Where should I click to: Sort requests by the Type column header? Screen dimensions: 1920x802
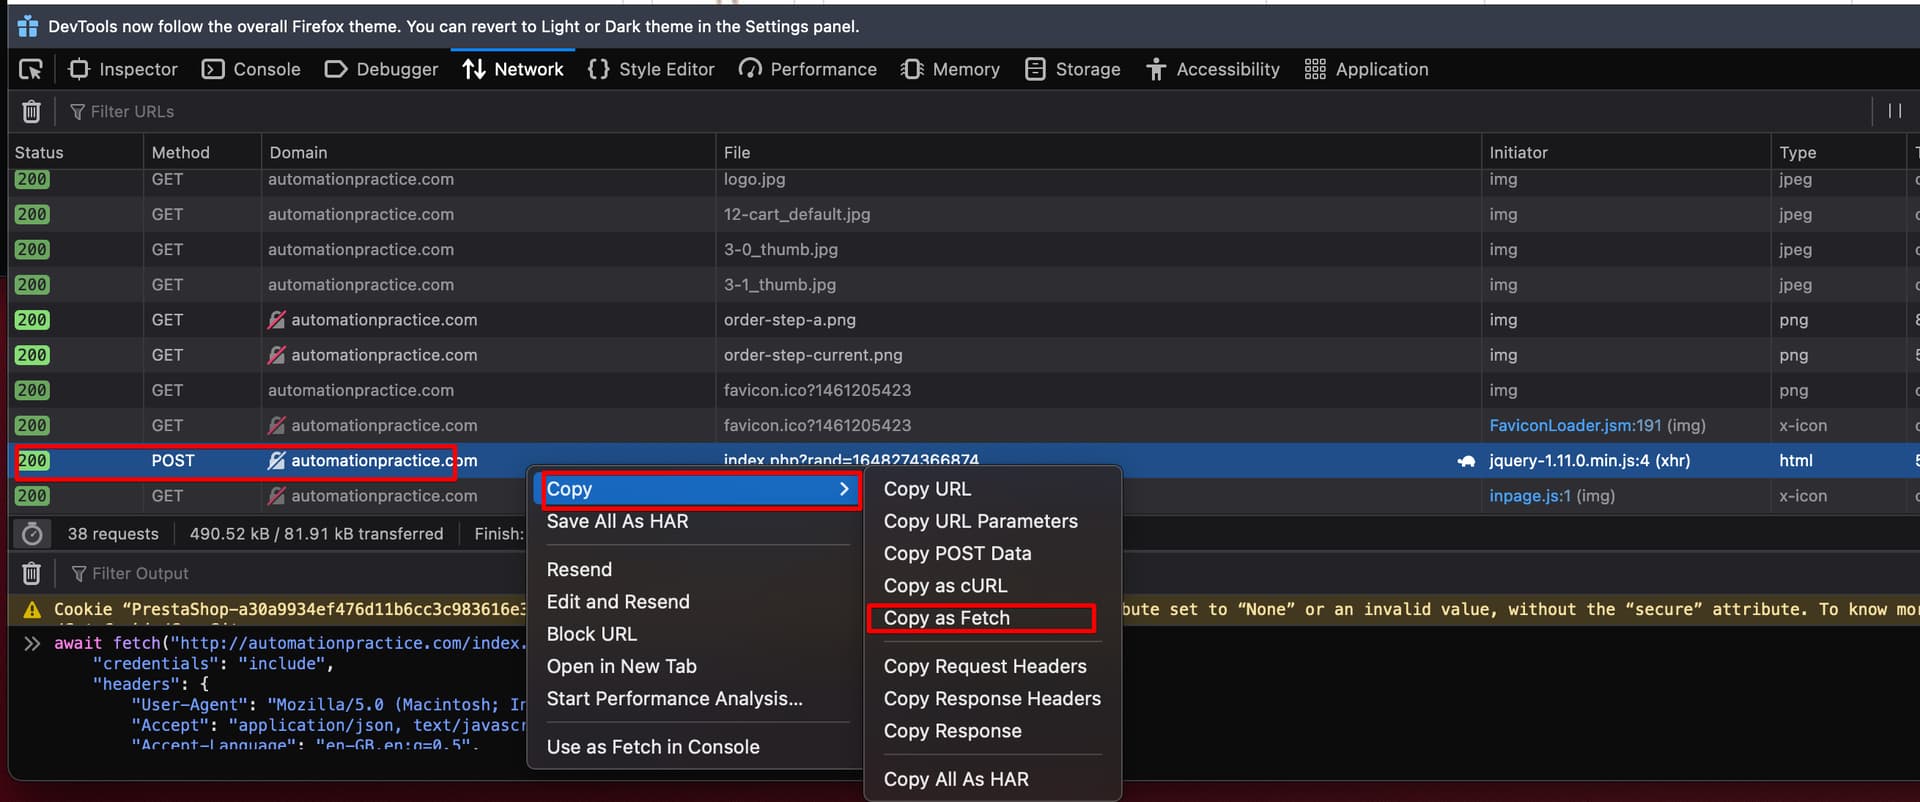click(x=1838, y=152)
